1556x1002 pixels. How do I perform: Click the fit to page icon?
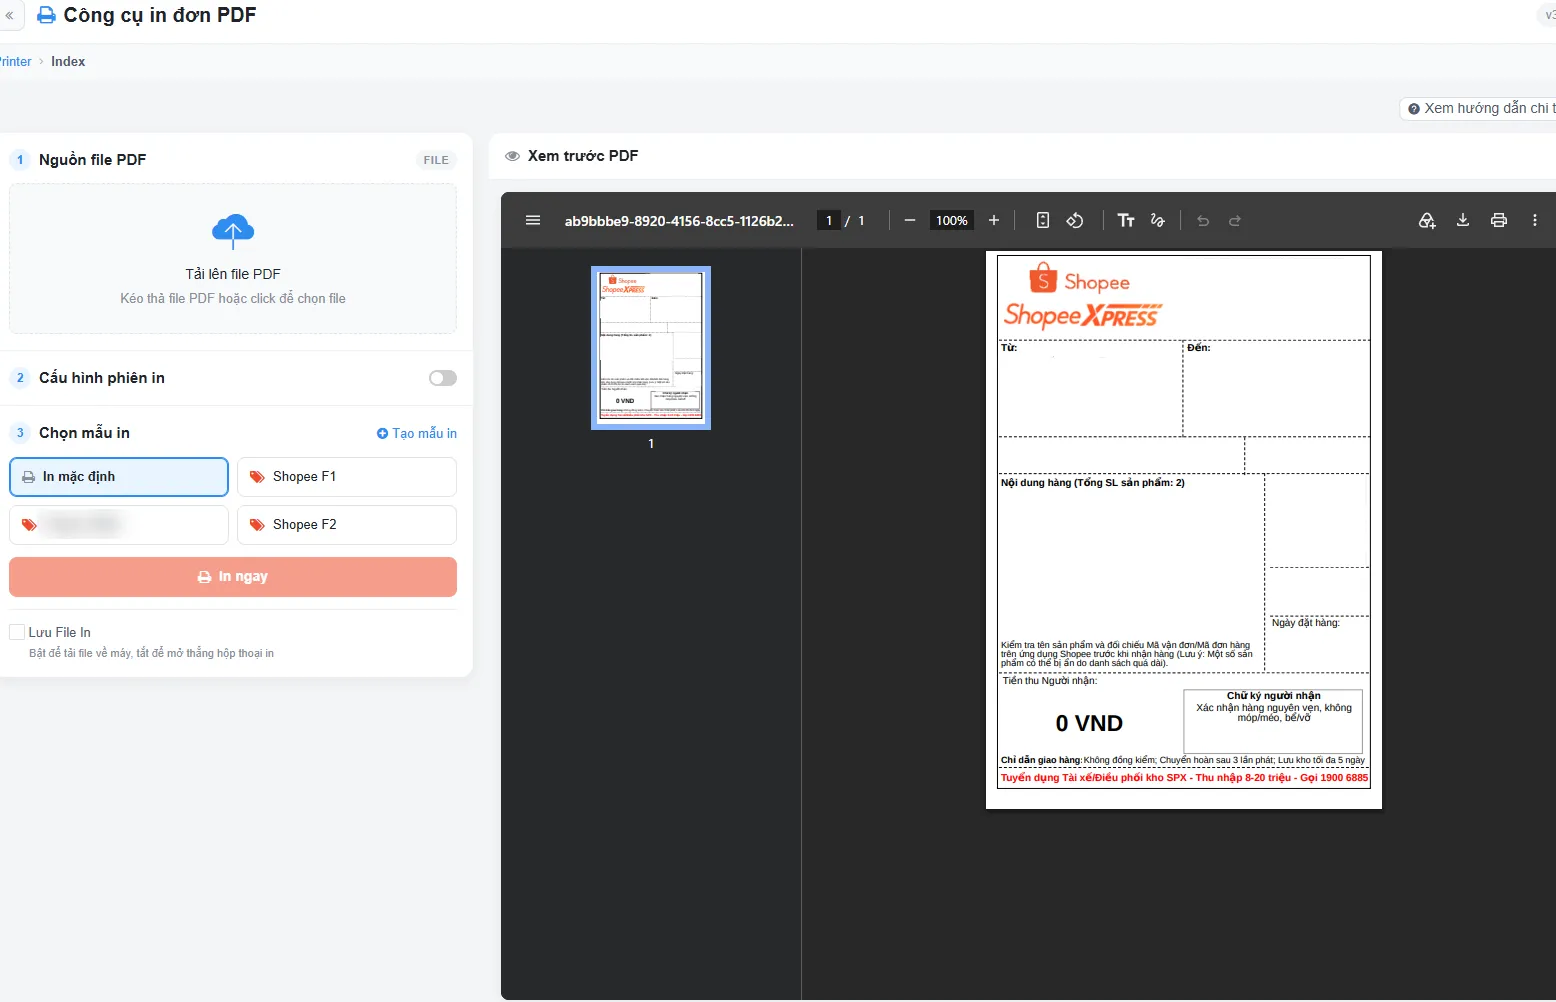tap(1043, 220)
